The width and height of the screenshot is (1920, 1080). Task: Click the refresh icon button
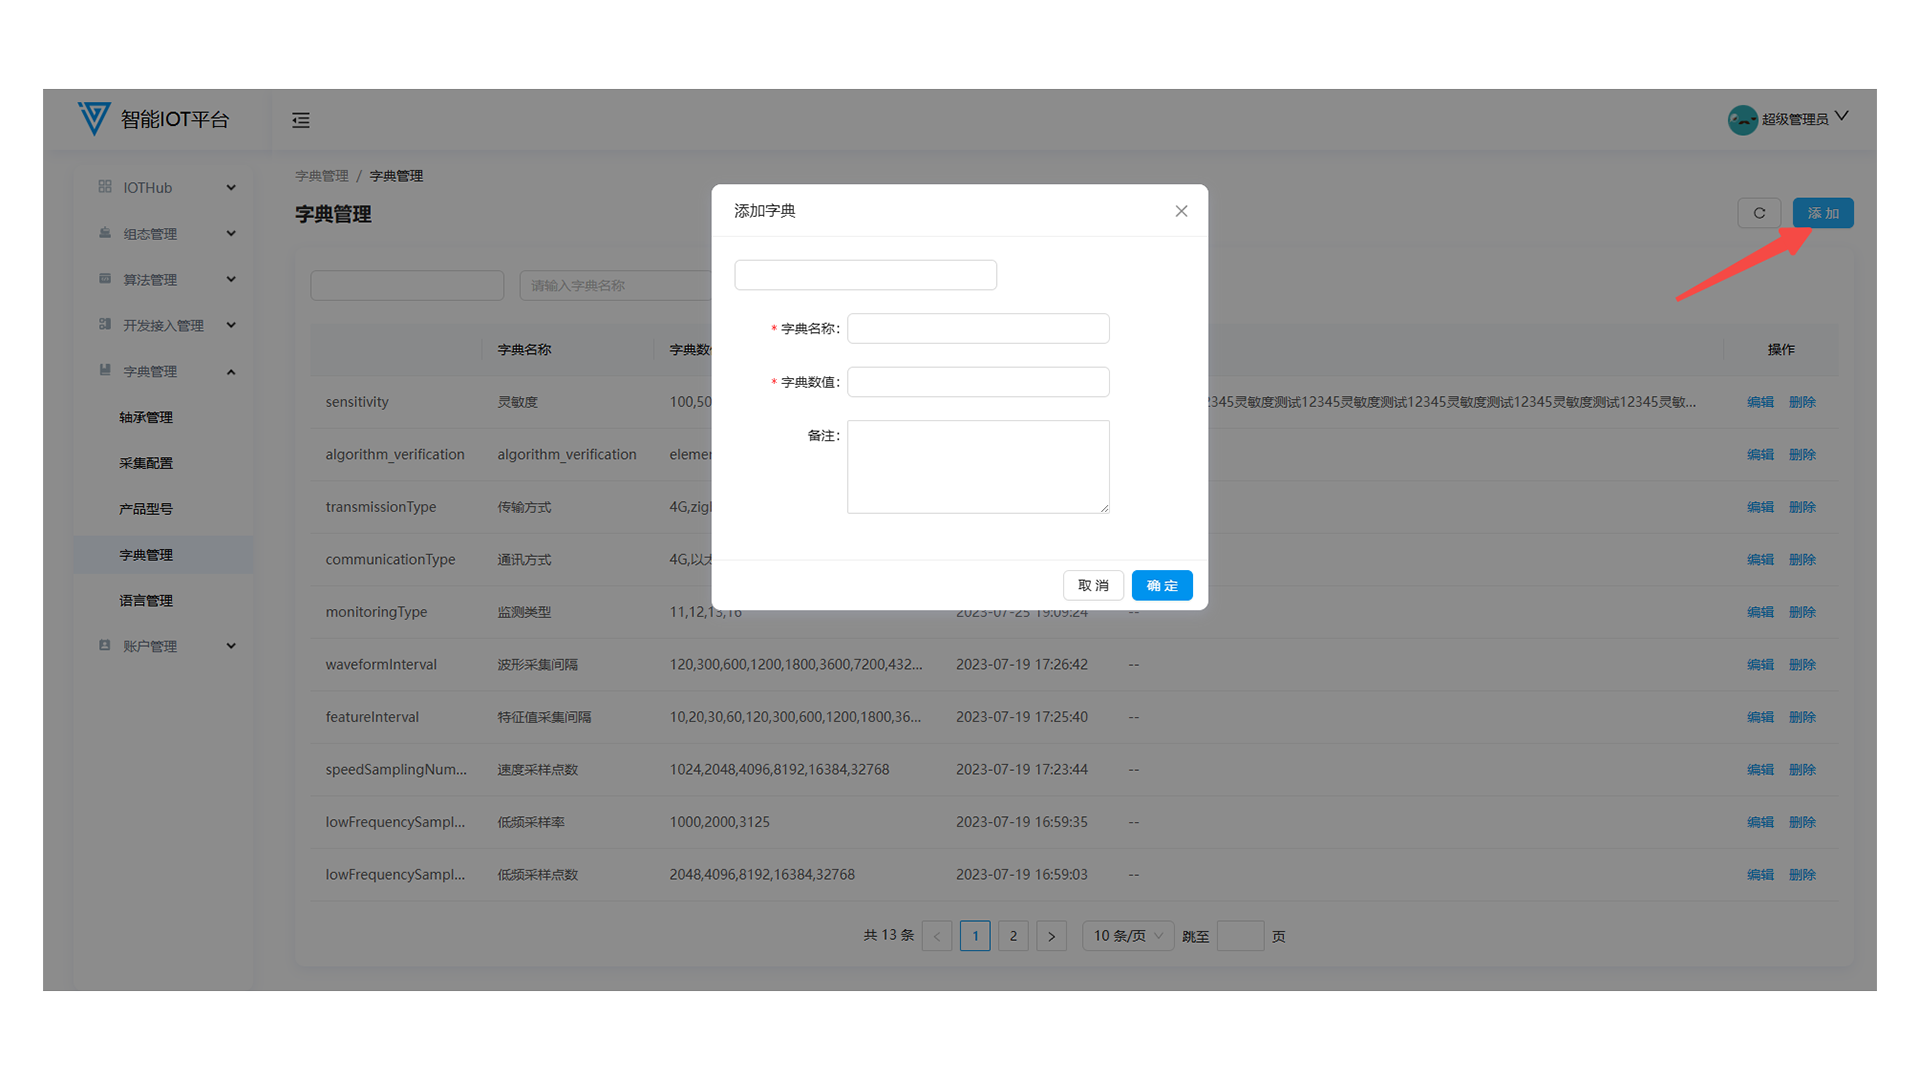pos(1759,213)
